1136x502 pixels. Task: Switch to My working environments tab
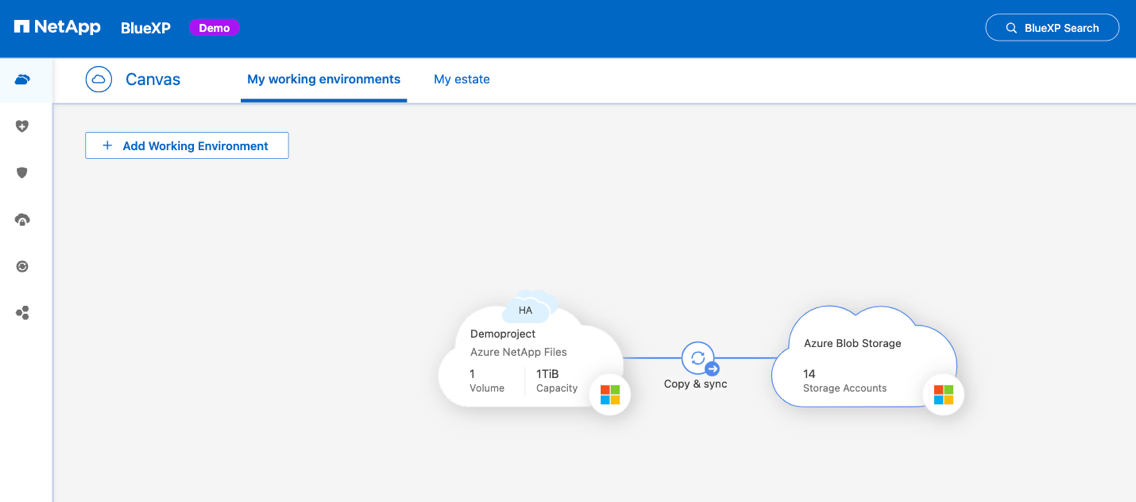point(323,79)
